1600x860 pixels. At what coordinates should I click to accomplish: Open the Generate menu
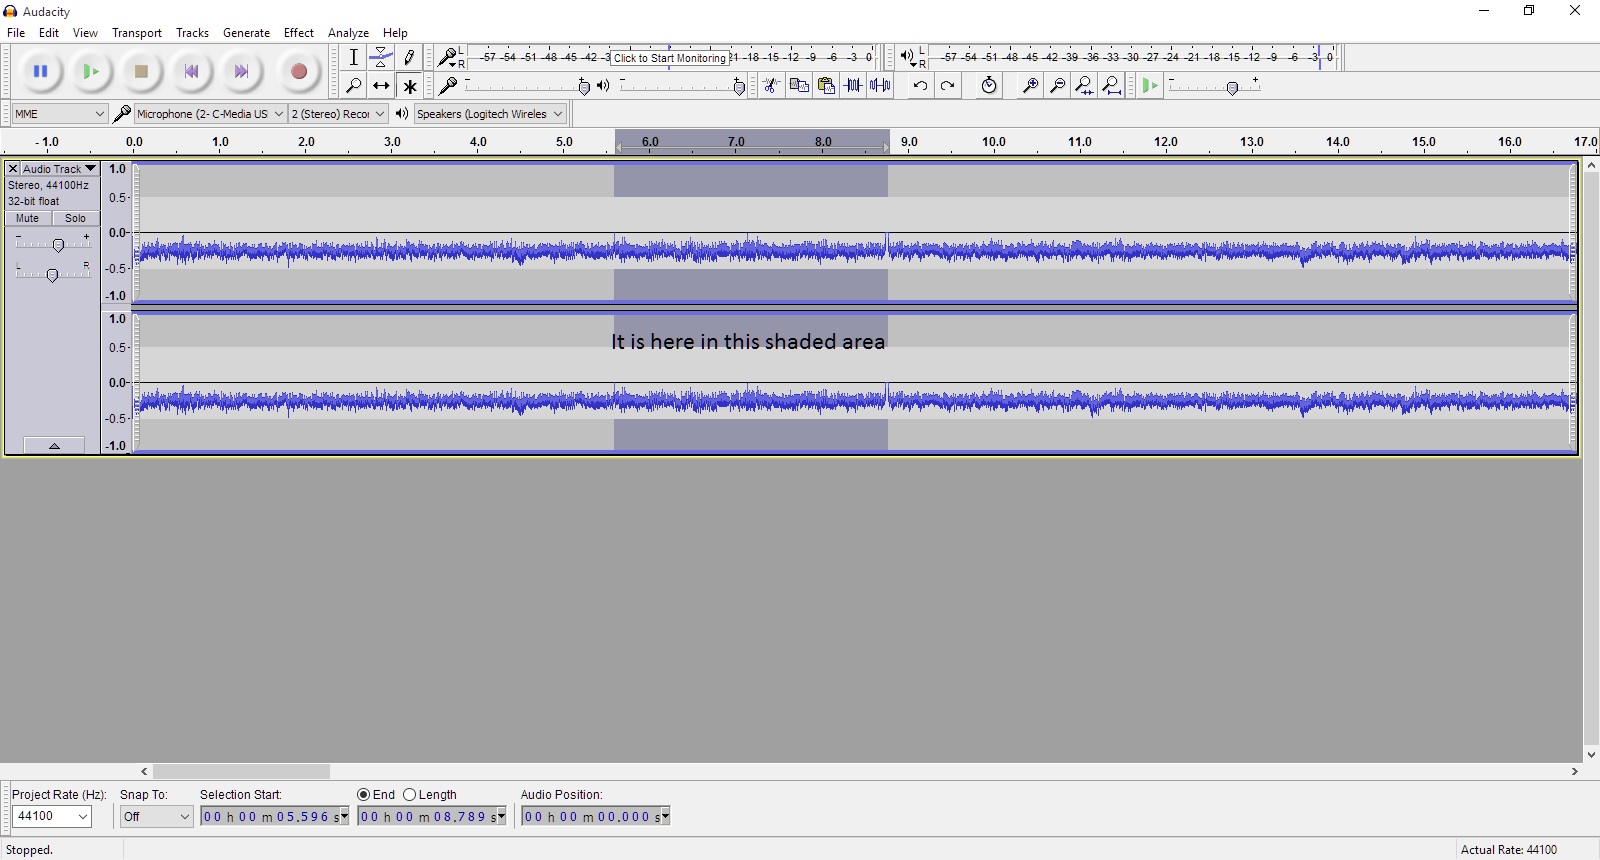tap(246, 33)
